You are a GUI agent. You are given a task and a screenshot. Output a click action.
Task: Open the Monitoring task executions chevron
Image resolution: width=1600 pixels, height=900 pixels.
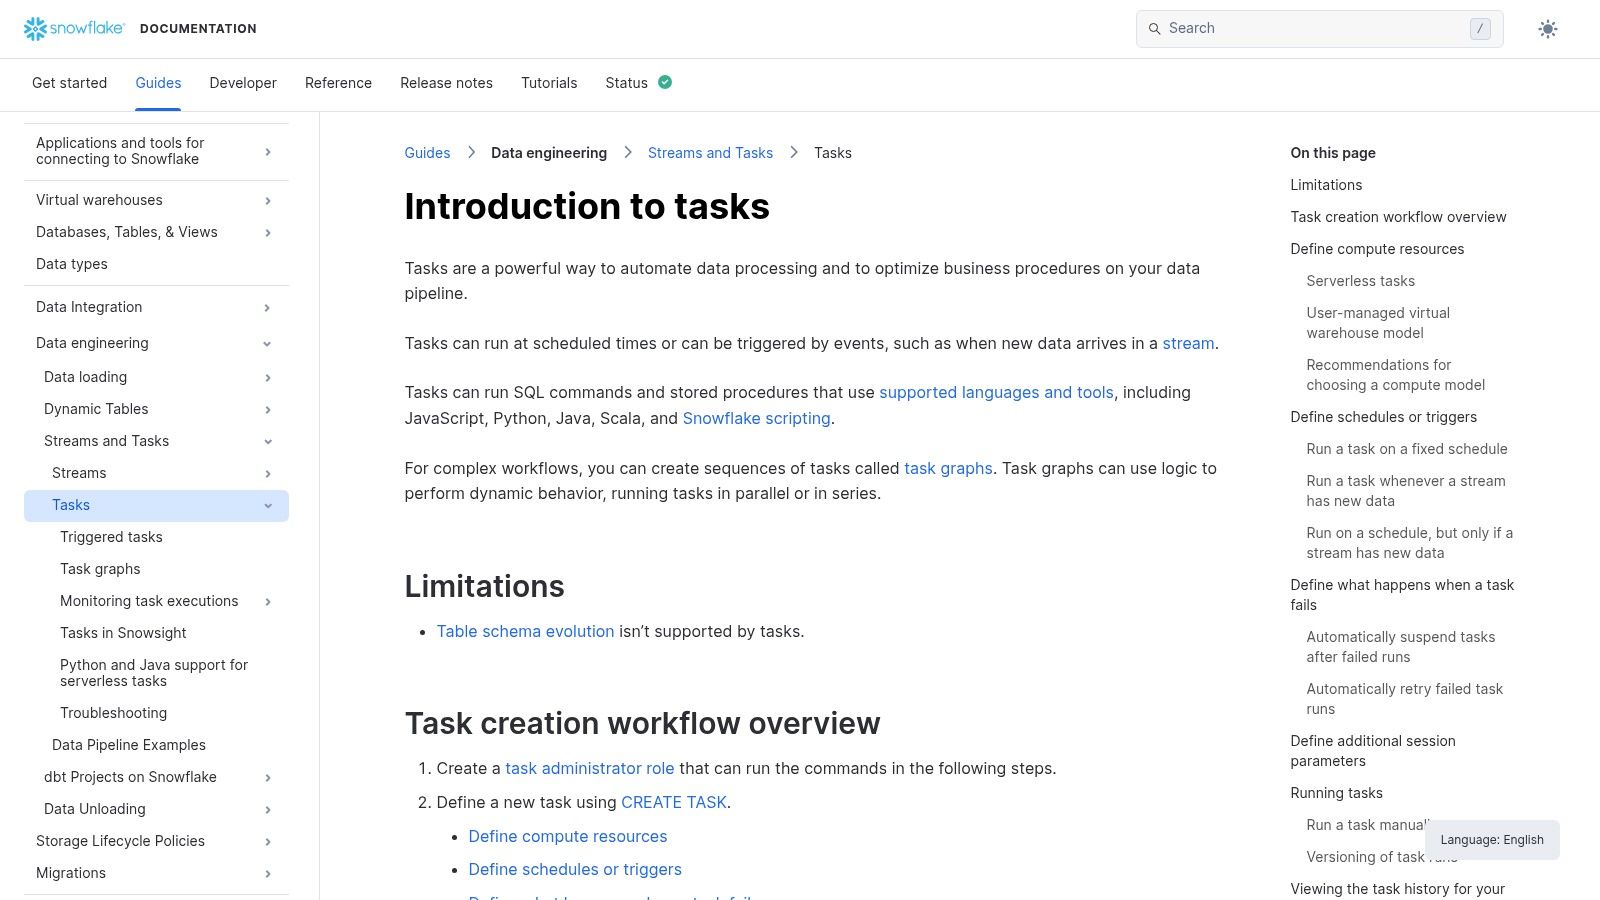pyautogui.click(x=268, y=601)
